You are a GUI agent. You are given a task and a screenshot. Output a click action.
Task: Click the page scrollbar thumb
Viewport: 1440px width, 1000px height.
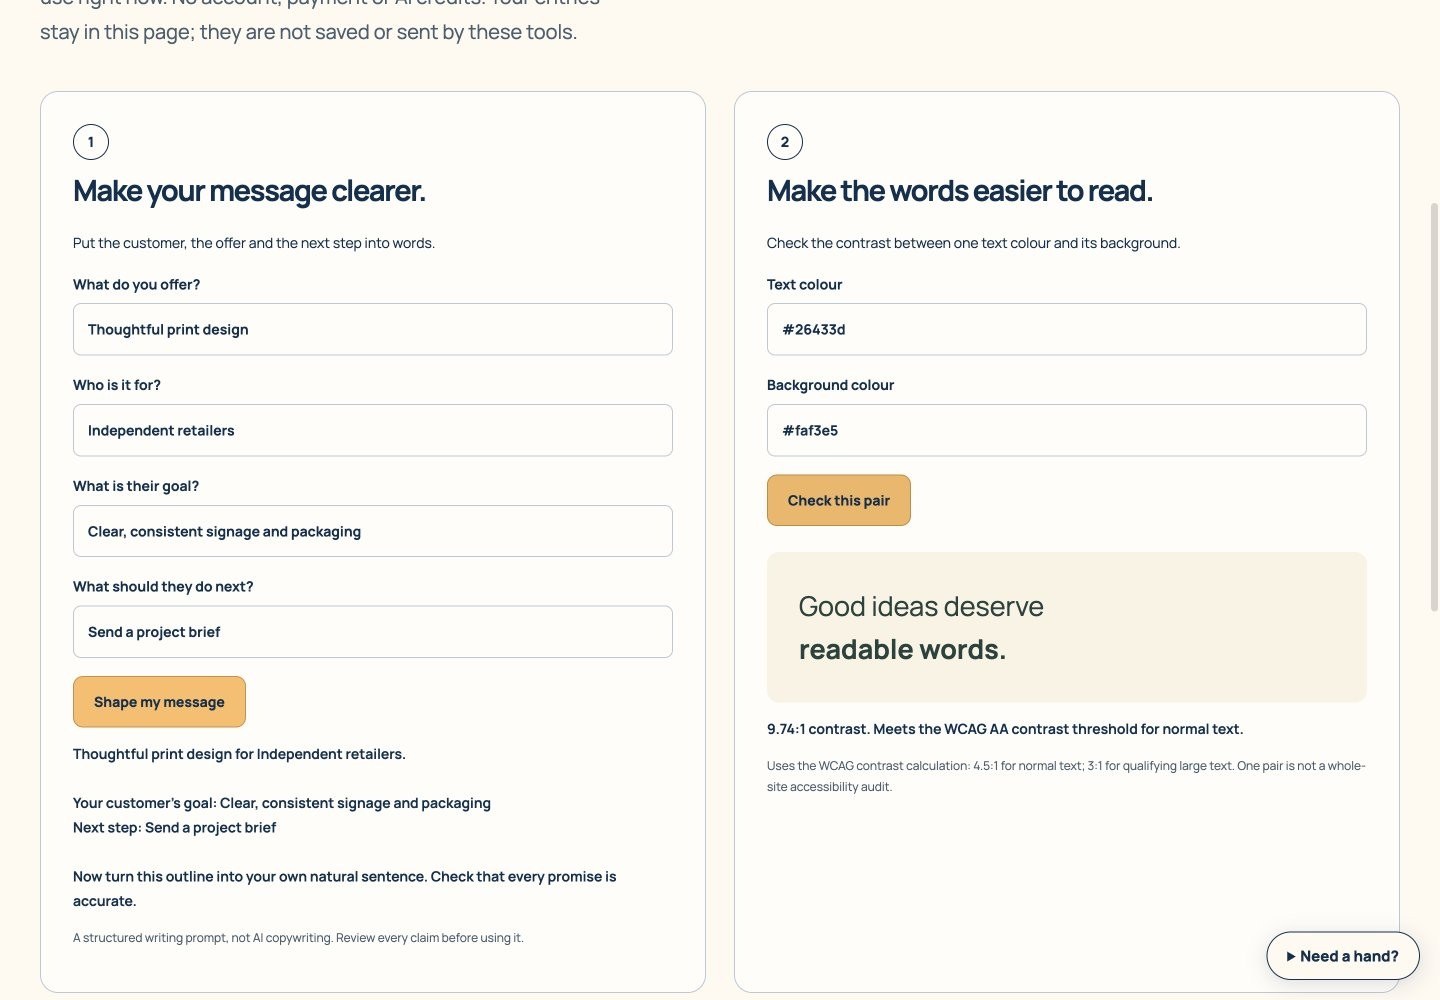[x=1434, y=405]
